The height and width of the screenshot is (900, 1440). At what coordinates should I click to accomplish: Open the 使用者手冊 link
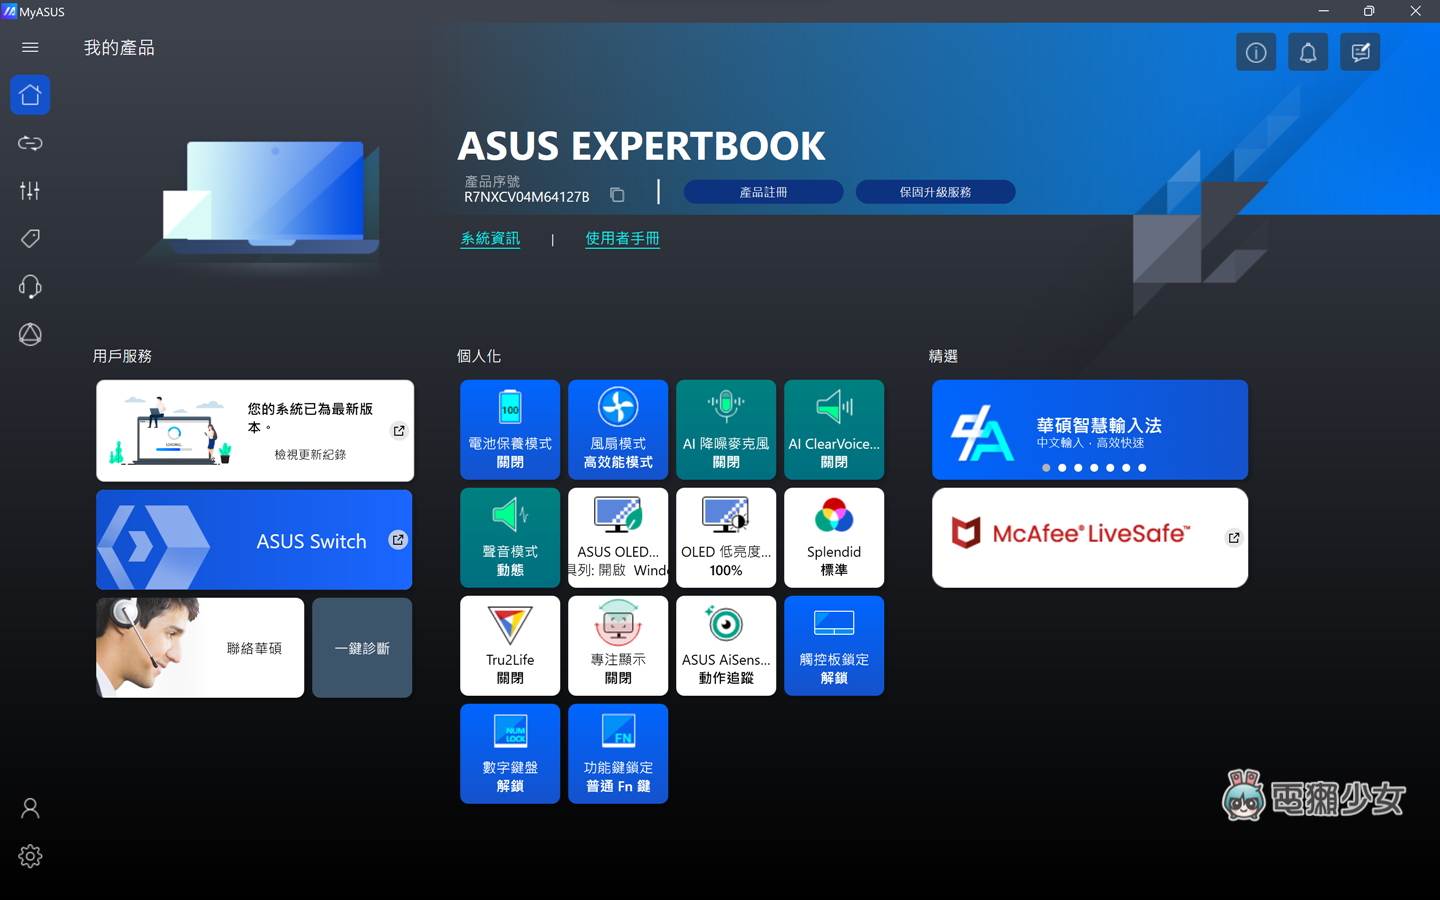click(622, 239)
